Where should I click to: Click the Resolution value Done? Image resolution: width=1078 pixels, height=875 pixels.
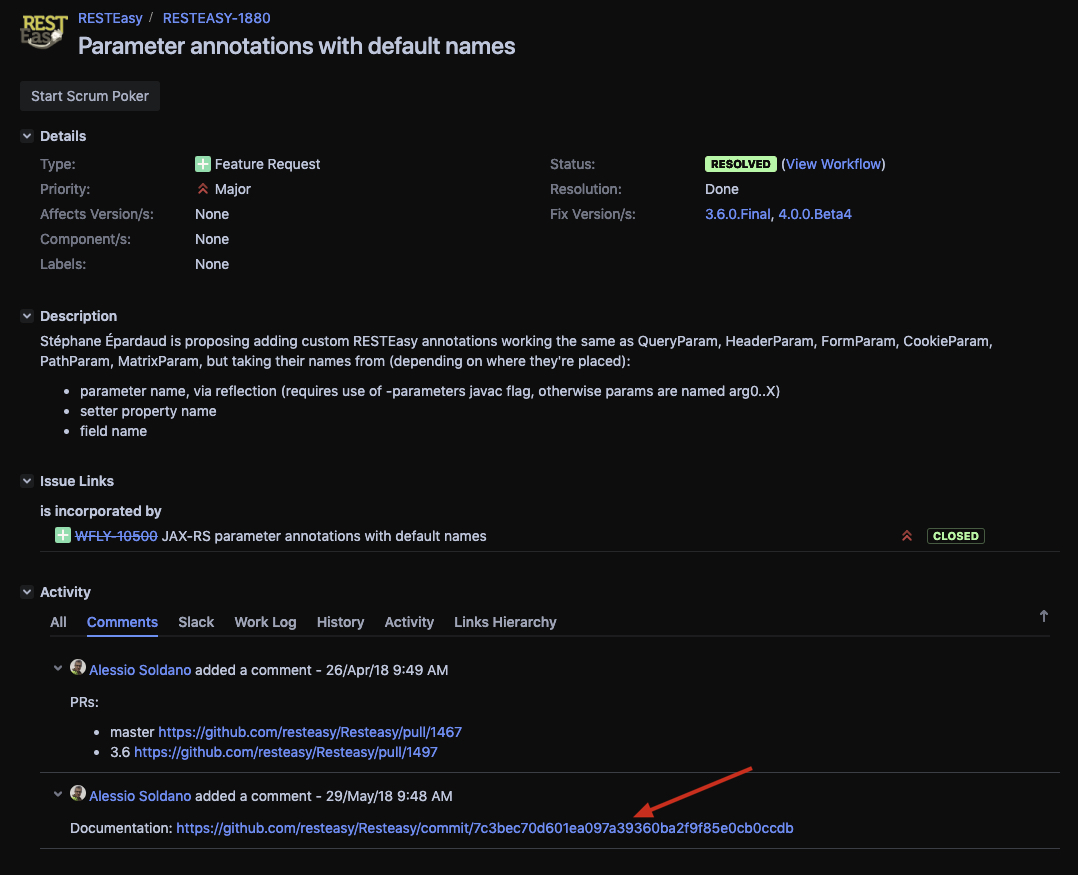tap(722, 189)
